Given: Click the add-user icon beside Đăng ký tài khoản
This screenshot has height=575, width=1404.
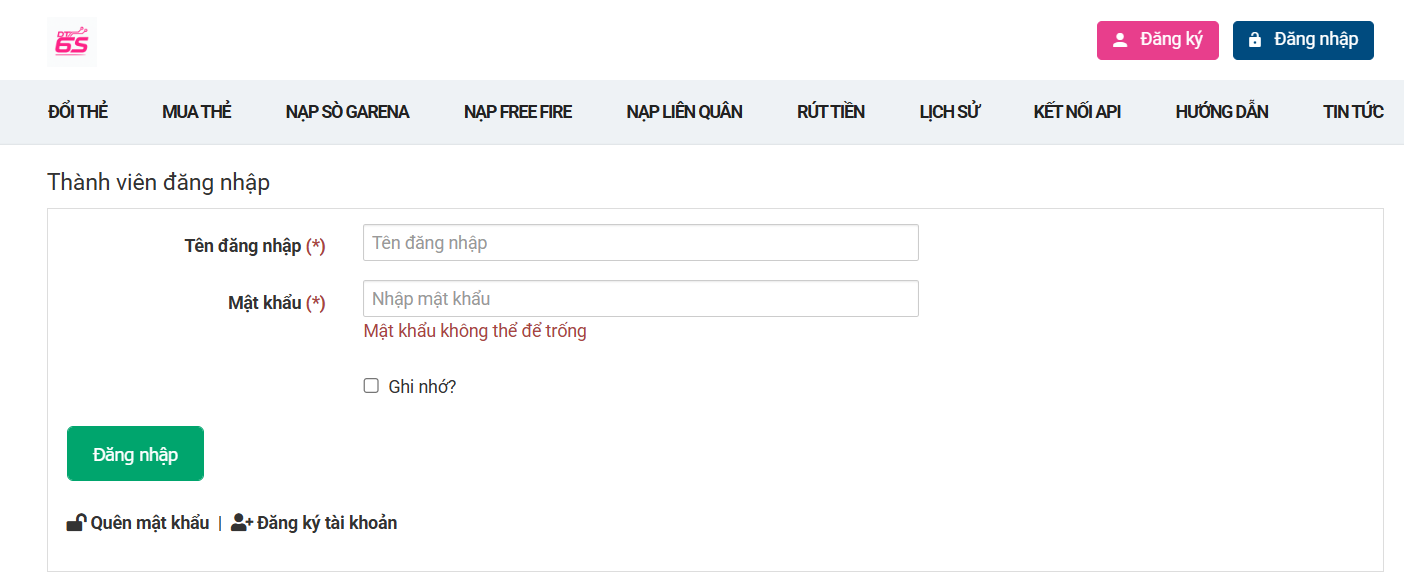Looking at the screenshot, I should point(241,523).
